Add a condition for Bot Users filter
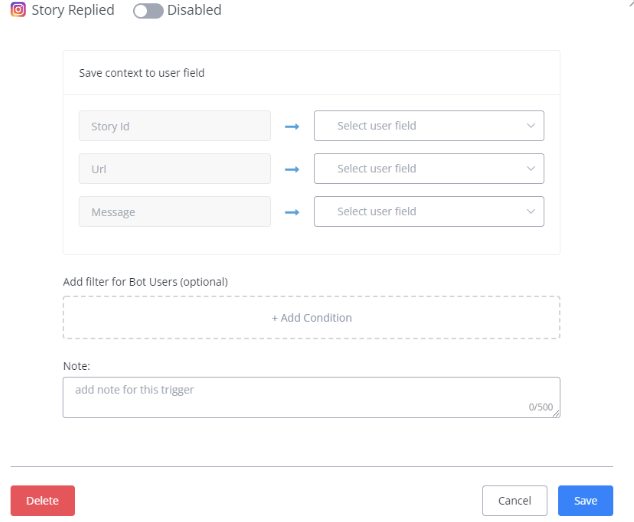The height and width of the screenshot is (522, 634). pos(311,318)
